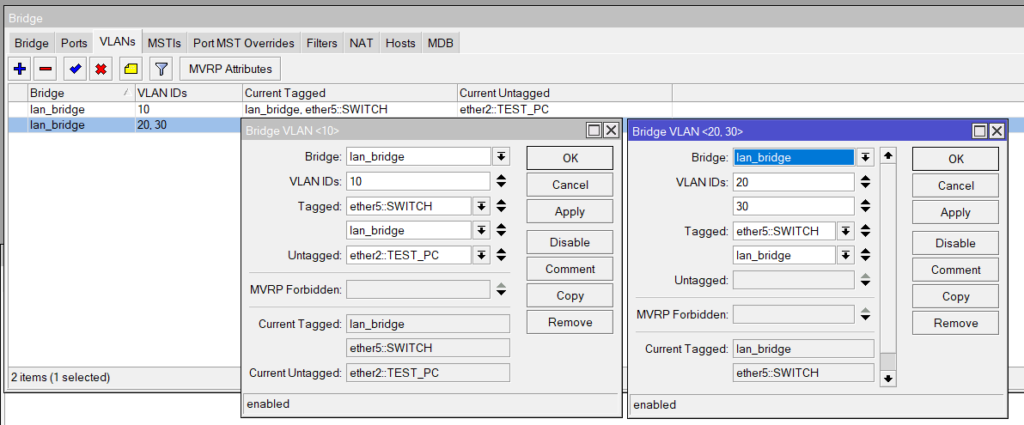
Task: Click add/remove arrows beside Untagged ether2::TEST_PC
Action: tap(501, 255)
